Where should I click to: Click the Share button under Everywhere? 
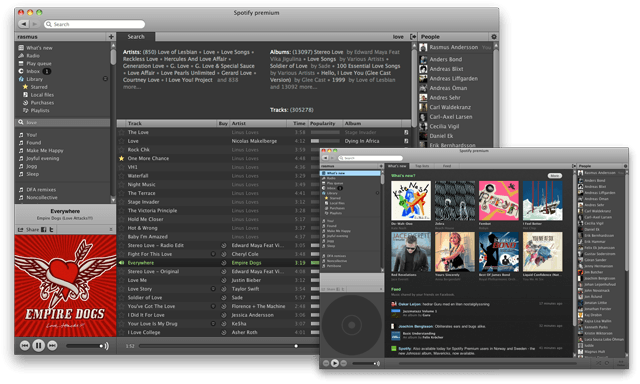[x=29, y=230]
